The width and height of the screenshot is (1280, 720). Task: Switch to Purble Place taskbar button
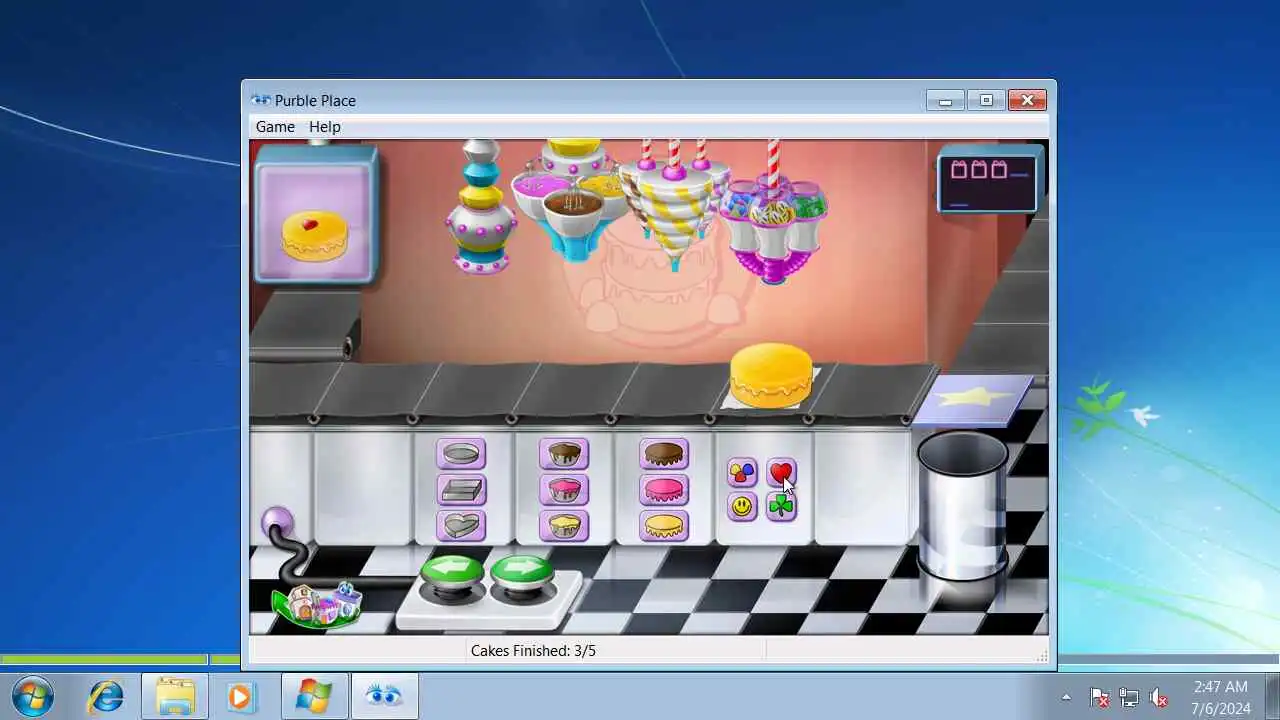[385, 696]
